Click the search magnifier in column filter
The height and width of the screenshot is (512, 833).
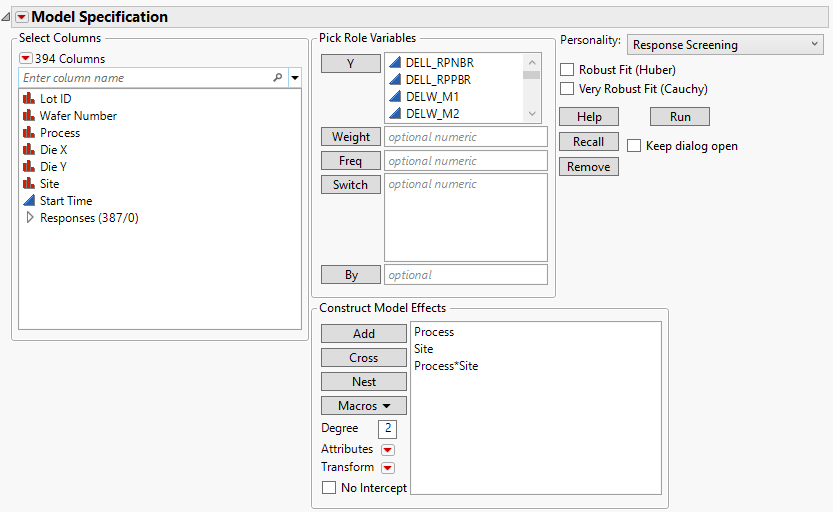point(277,78)
